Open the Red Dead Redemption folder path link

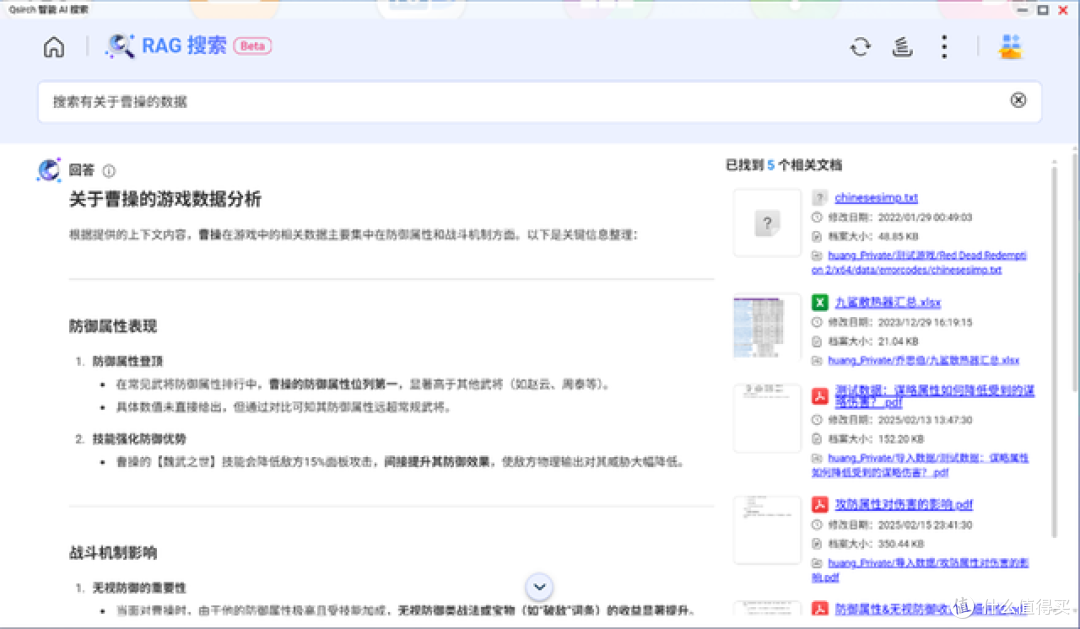point(920,262)
